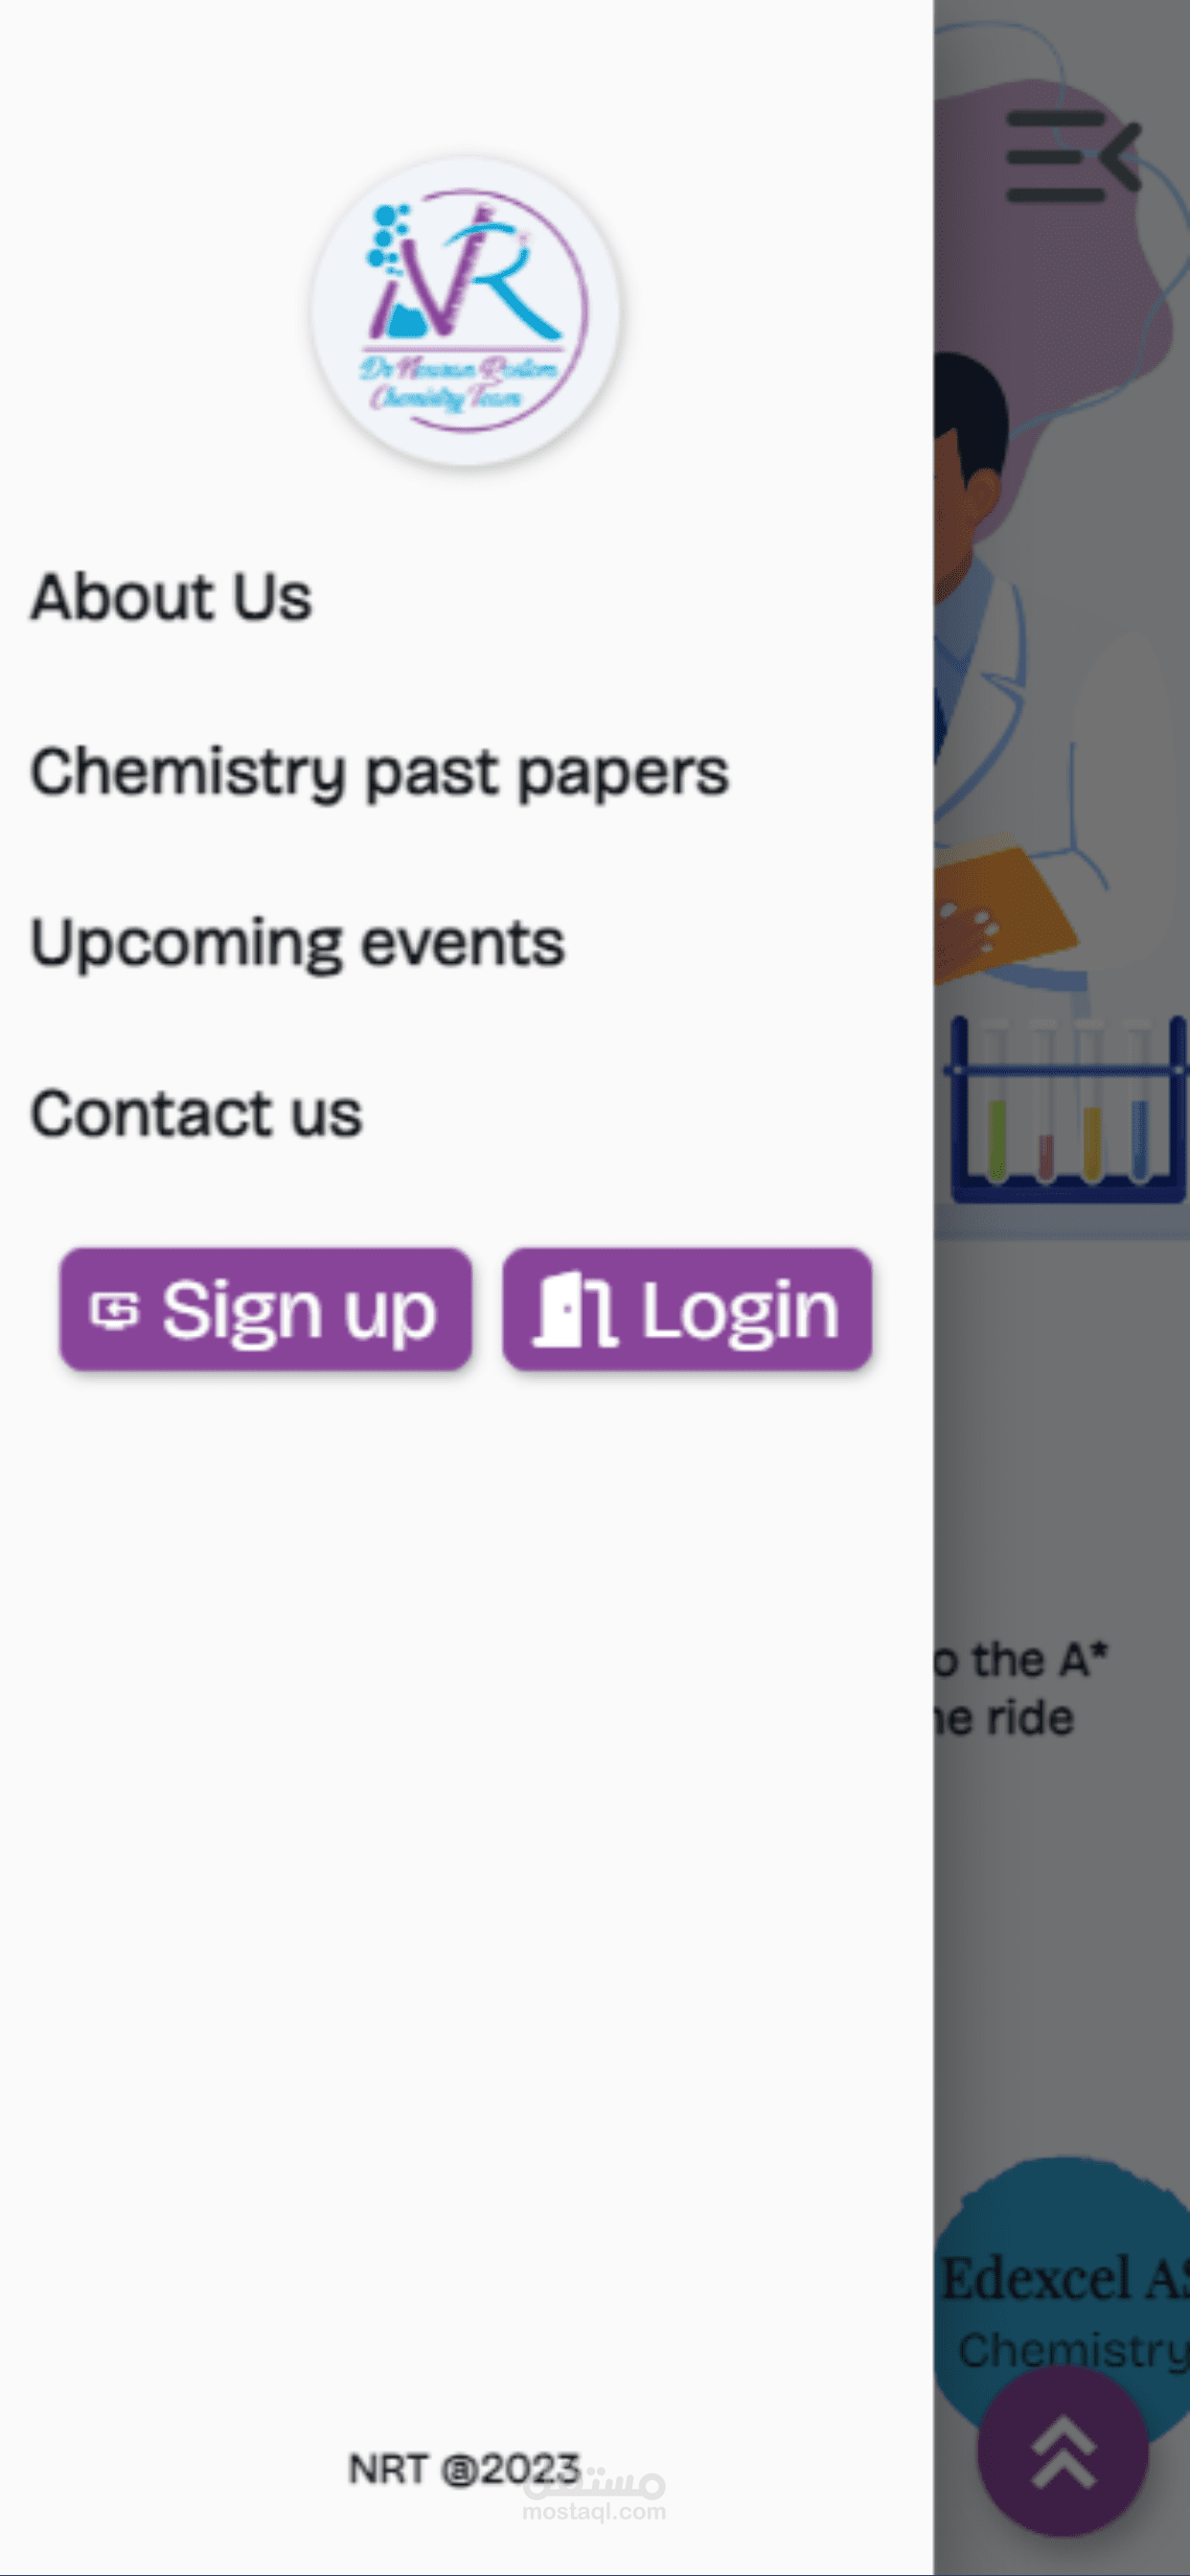Click the door icon on Login button
The width and height of the screenshot is (1190, 2576).
coord(574,1309)
